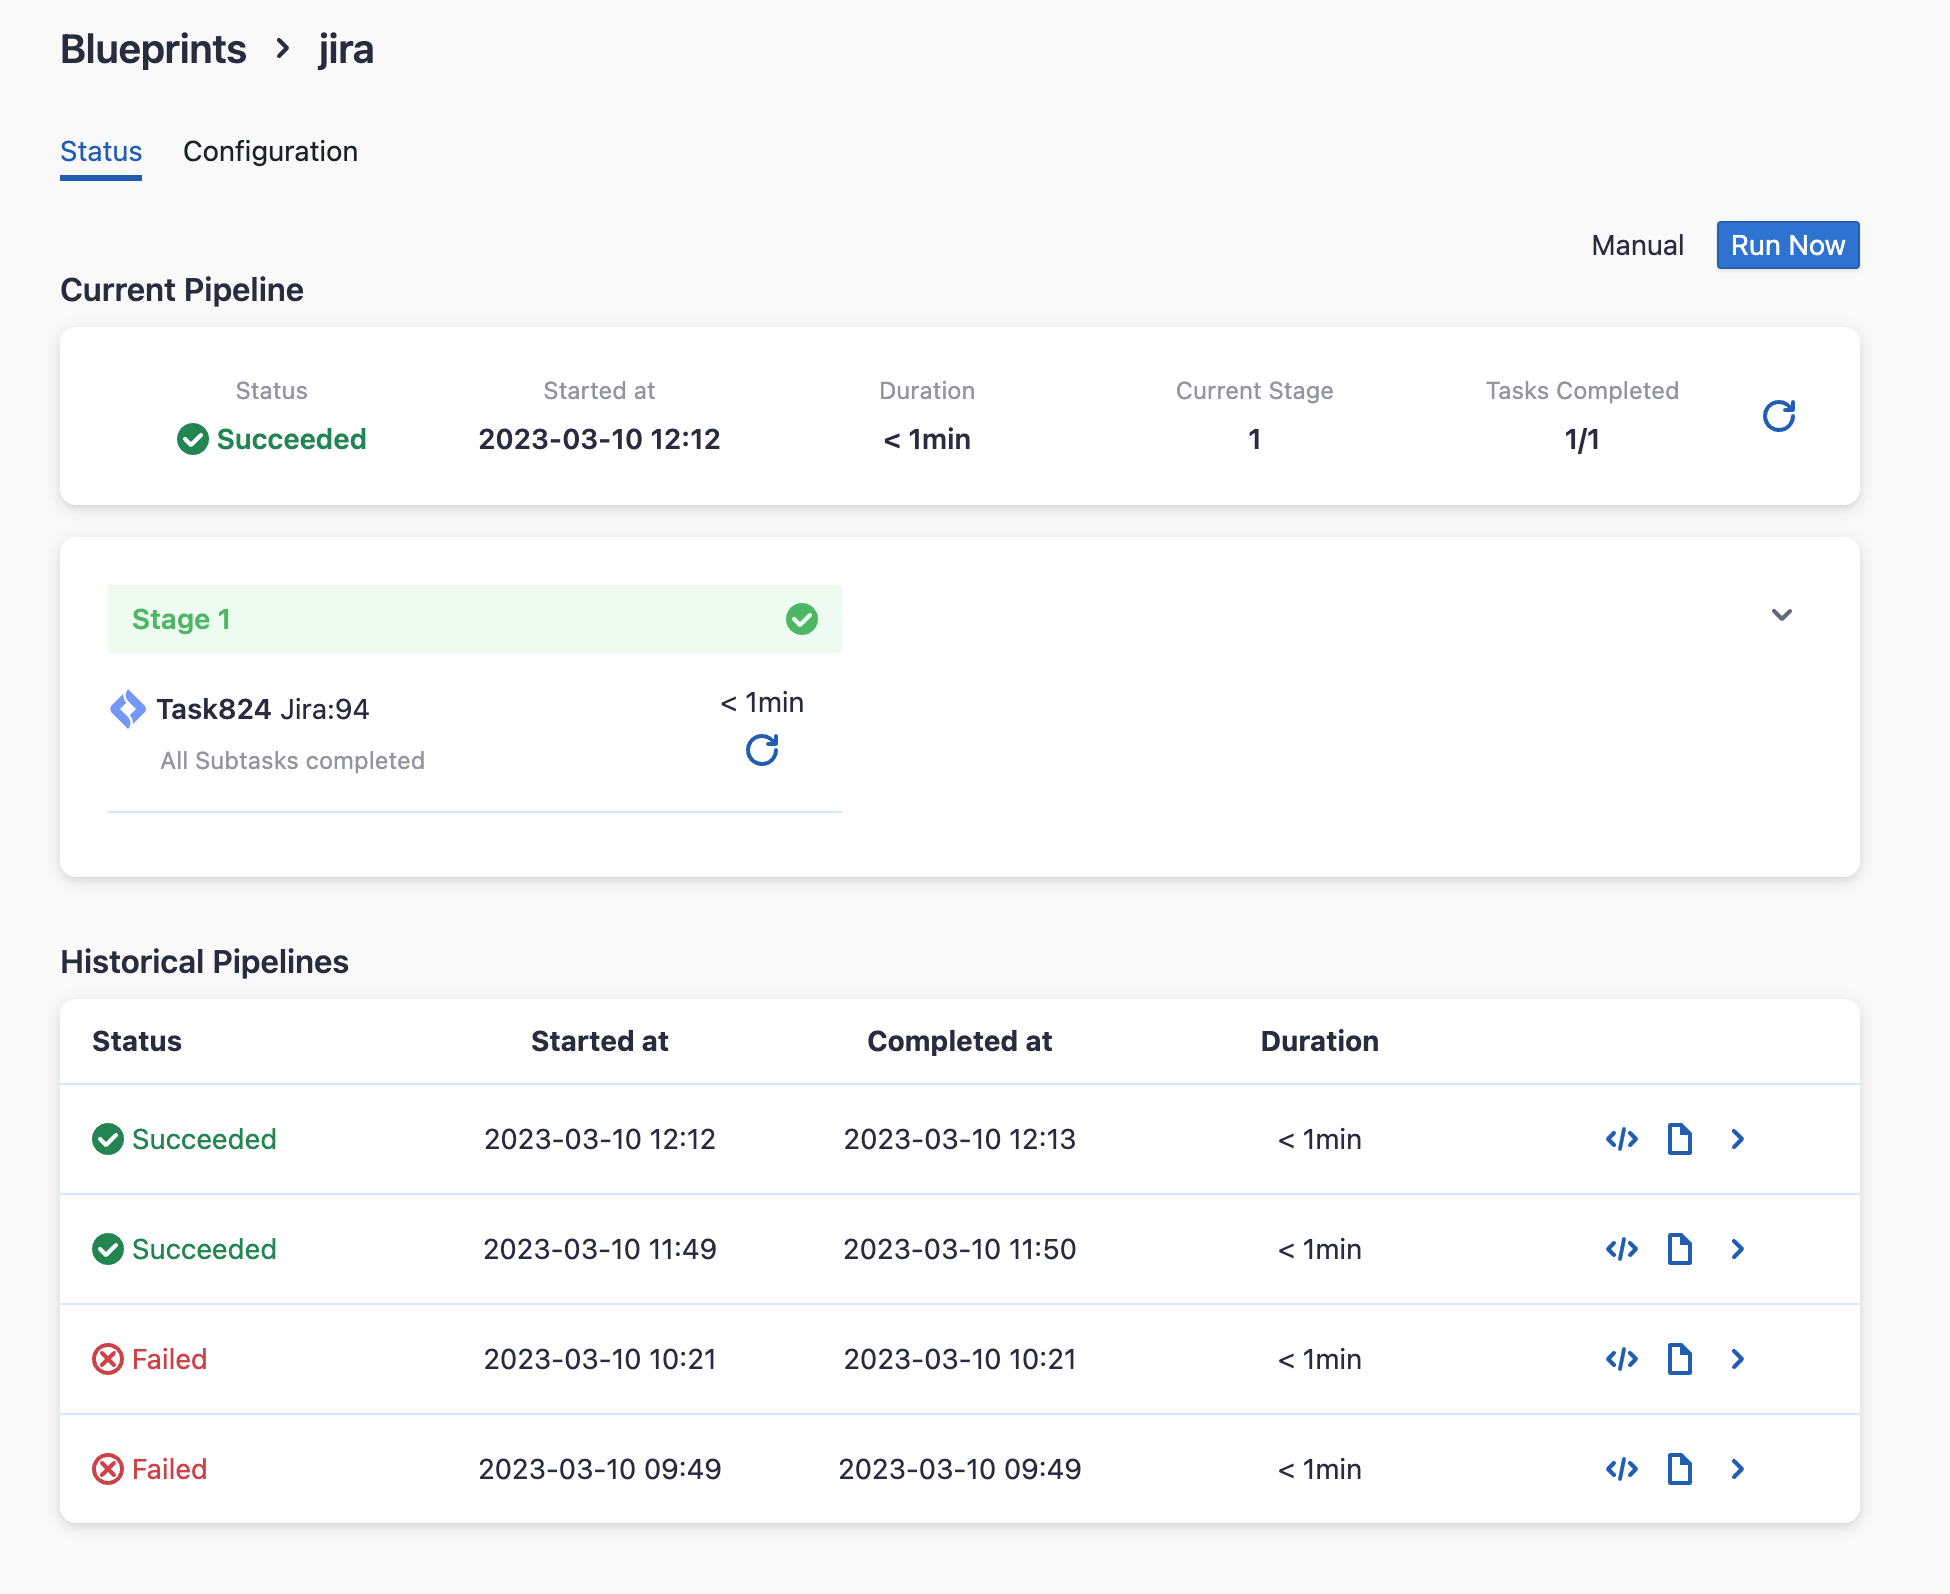Screen dimensions: 1950x1594
Task: Select the Status tab
Action: pyautogui.click(x=101, y=152)
